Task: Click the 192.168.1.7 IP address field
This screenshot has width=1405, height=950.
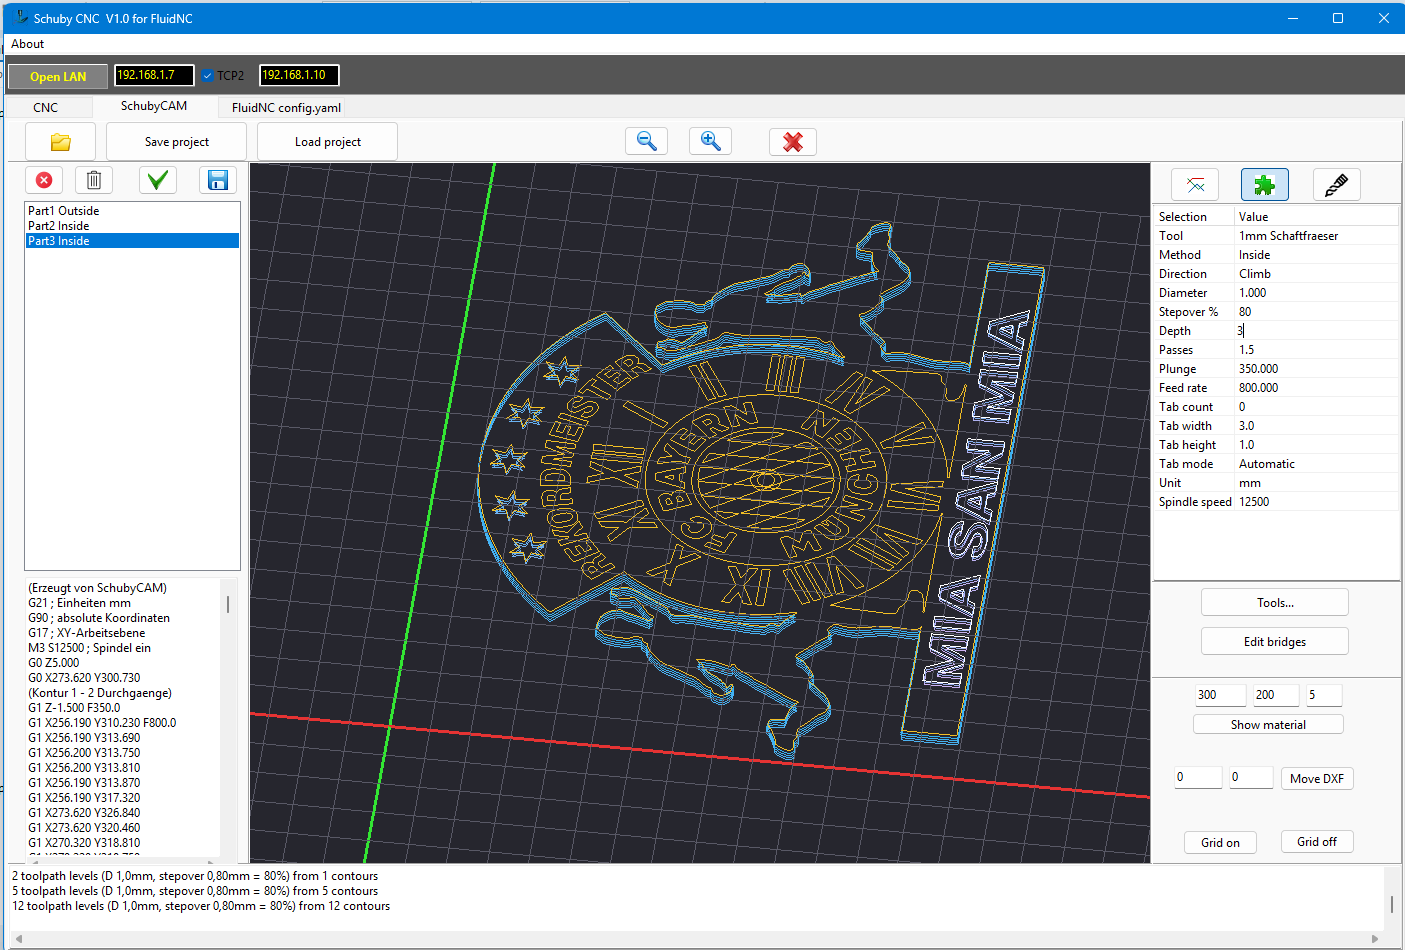Action: [154, 75]
